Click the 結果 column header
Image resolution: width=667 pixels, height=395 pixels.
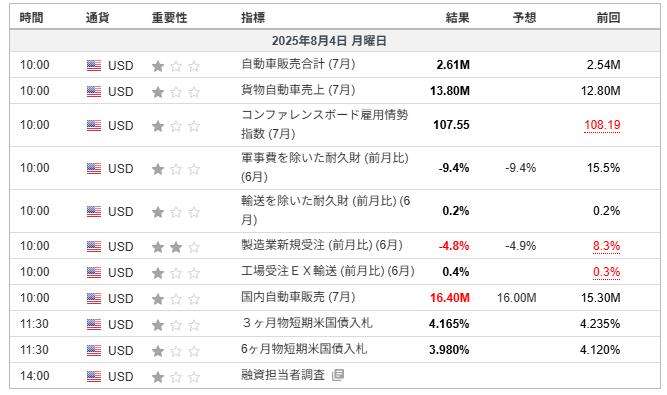coord(458,18)
